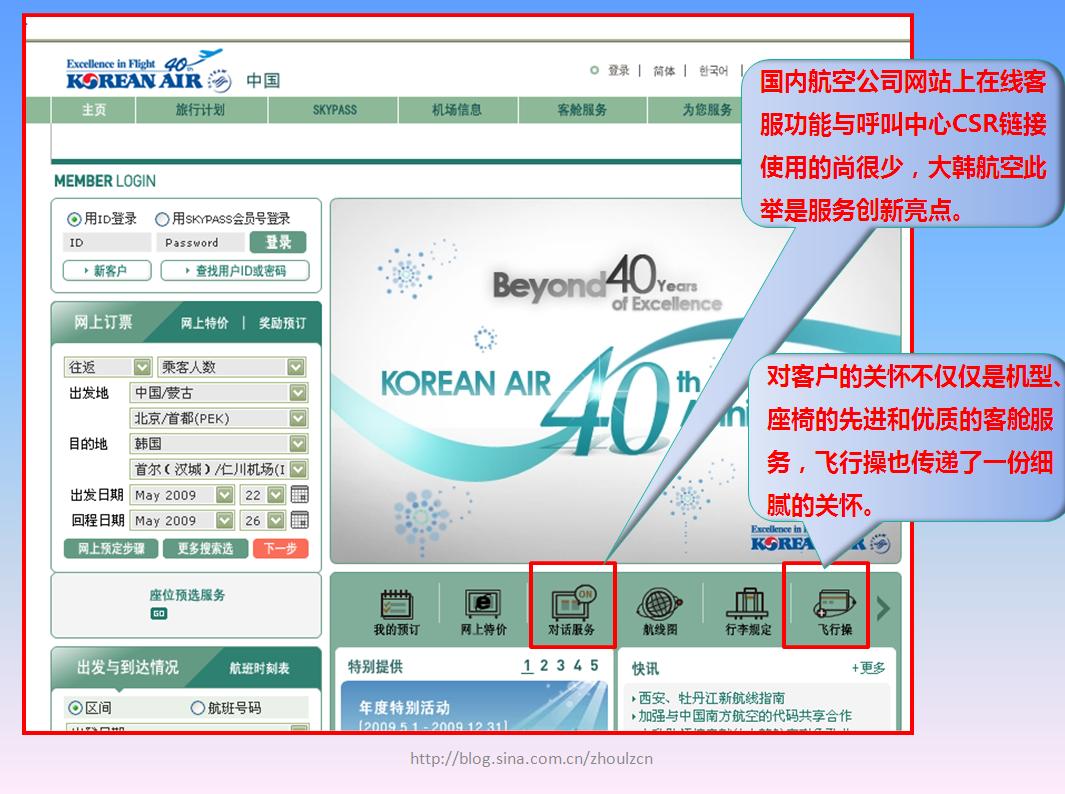1065x794 pixels.
Task: Click the orange 下一步 button
Action: pos(281,548)
